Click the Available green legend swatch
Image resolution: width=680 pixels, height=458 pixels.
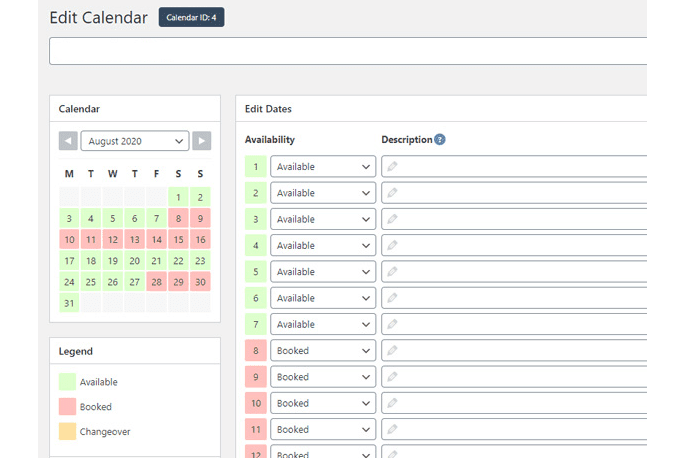click(x=67, y=382)
